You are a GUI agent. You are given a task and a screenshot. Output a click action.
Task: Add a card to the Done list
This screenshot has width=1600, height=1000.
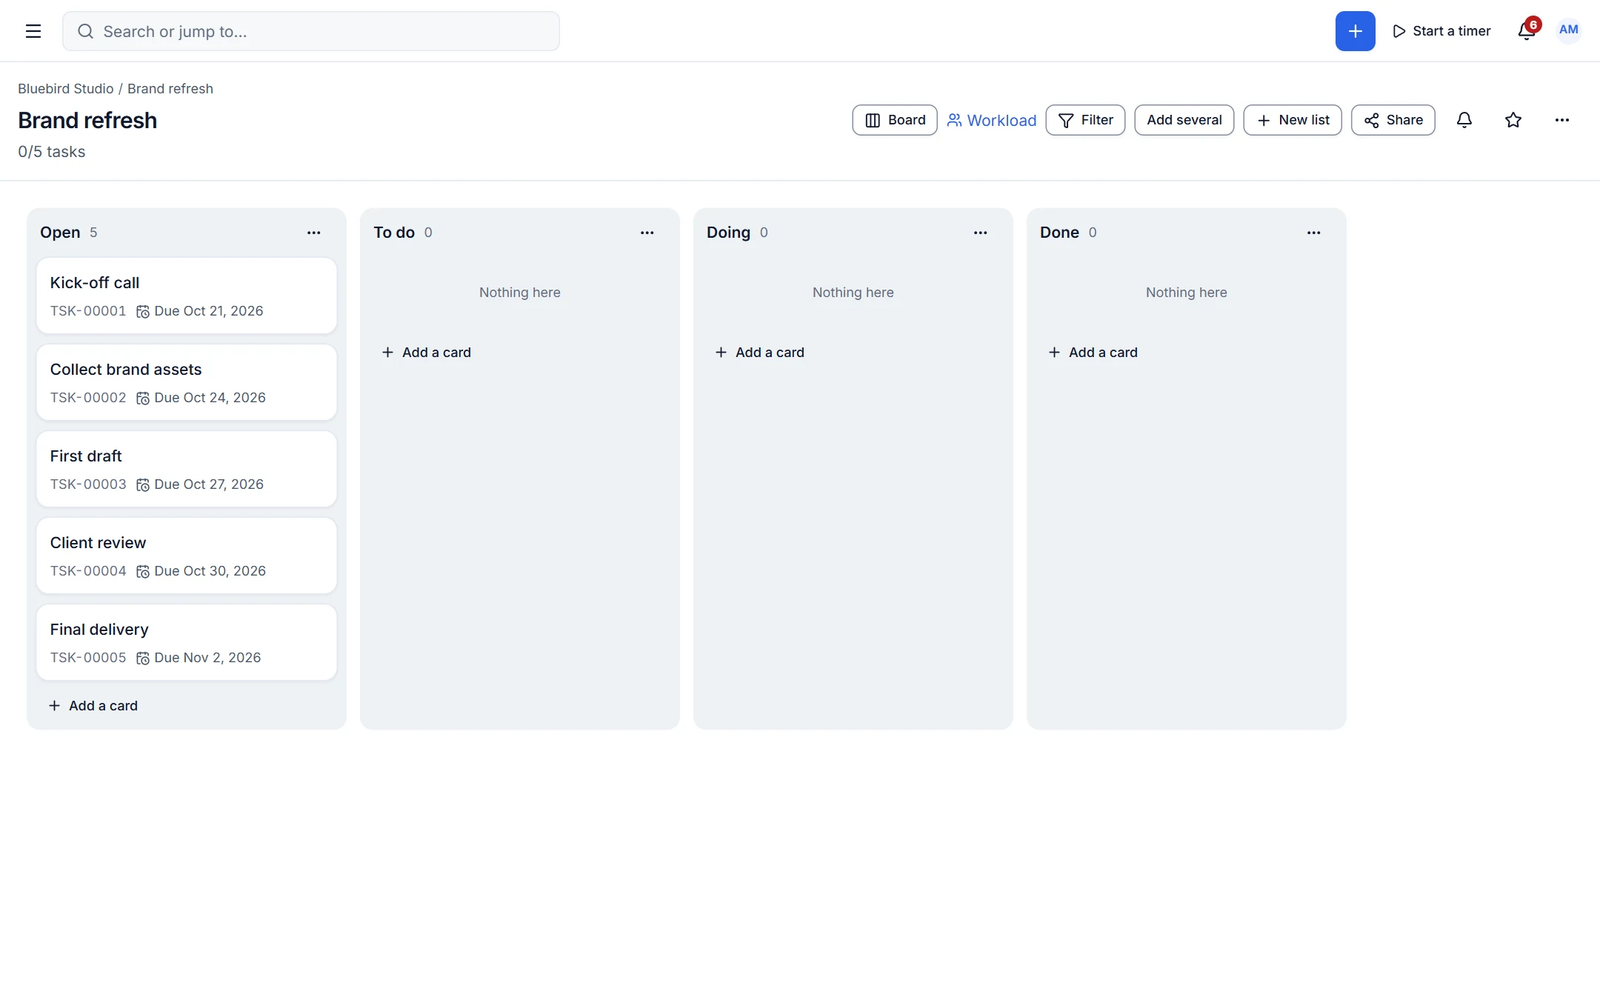[1093, 352]
